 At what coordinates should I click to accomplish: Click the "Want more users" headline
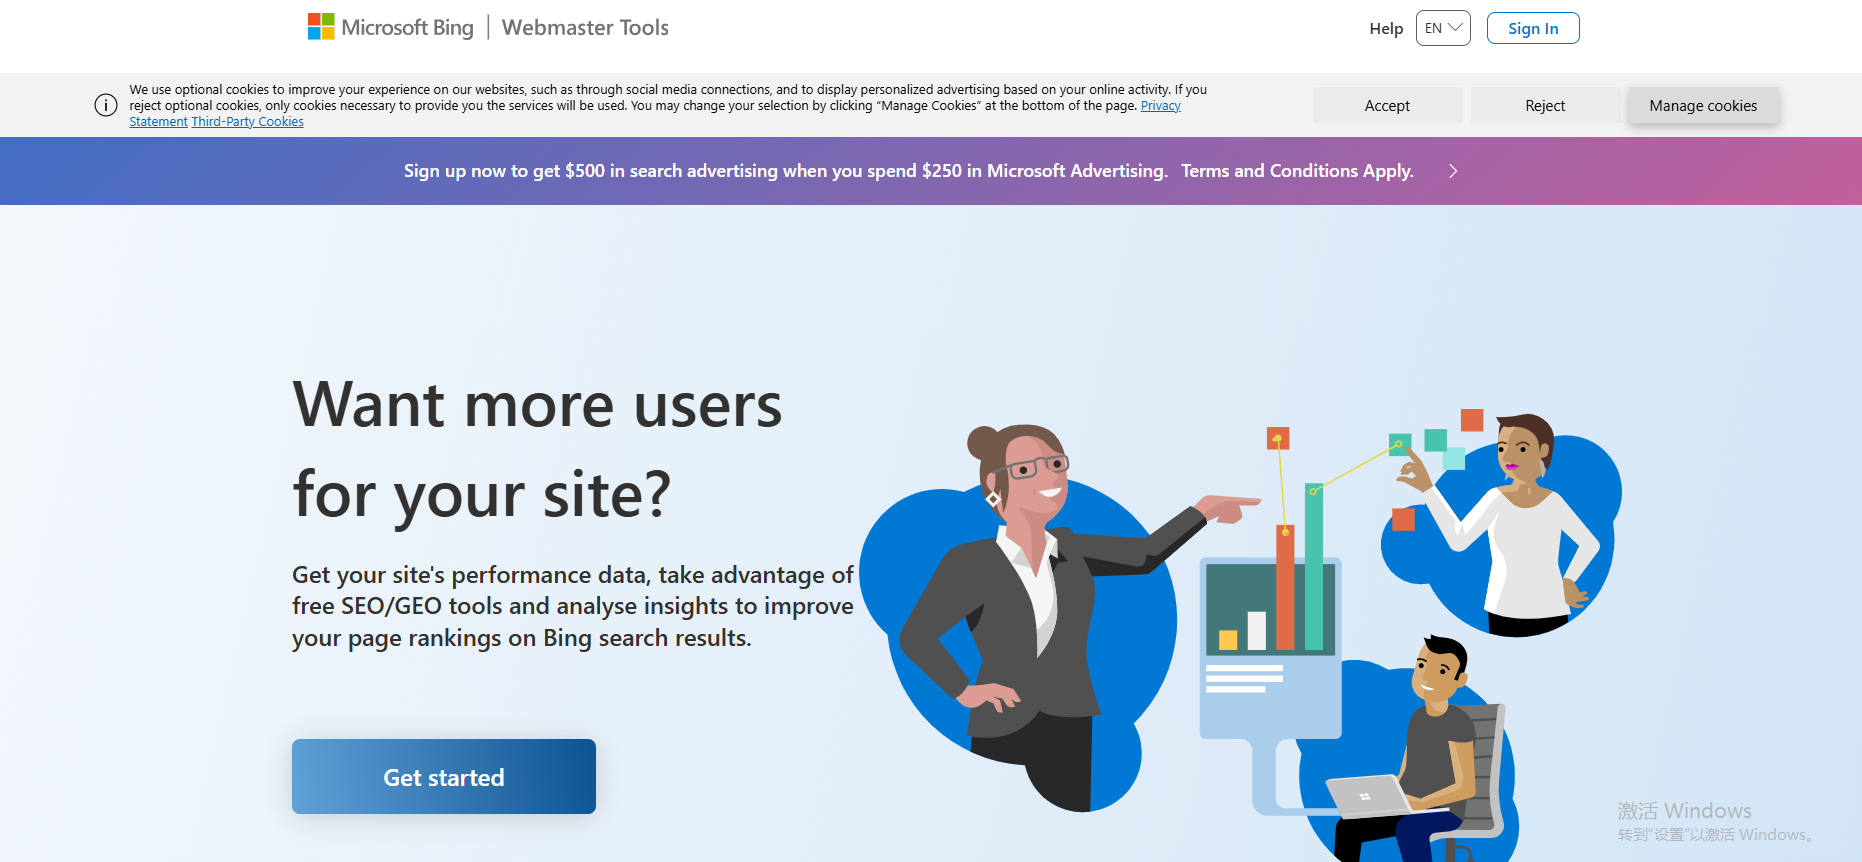[537, 405]
